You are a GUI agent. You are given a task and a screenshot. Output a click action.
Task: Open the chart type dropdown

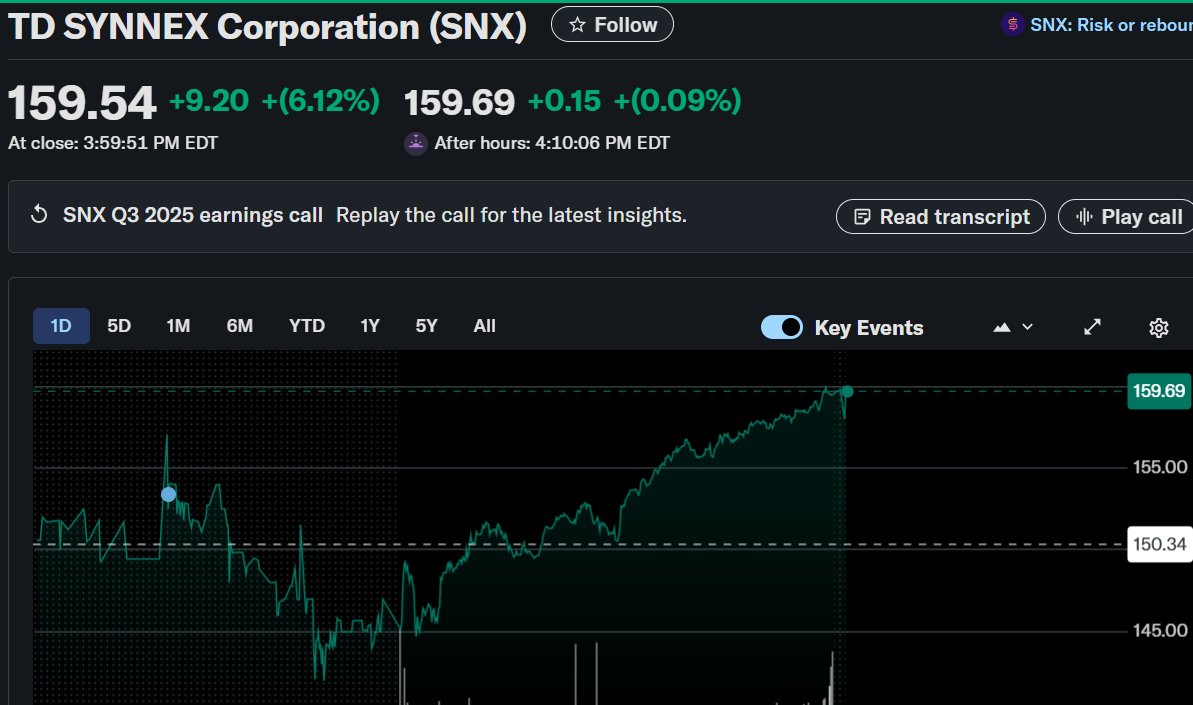click(1013, 327)
